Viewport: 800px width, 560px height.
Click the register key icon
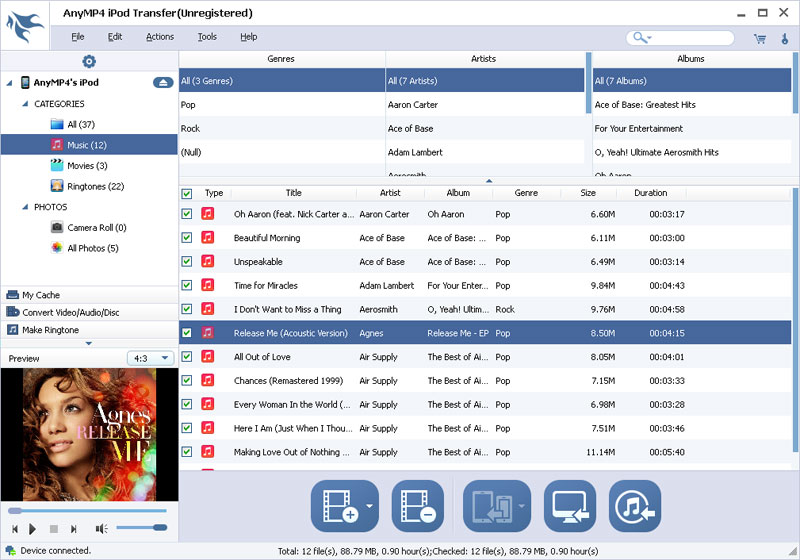(x=785, y=38)
